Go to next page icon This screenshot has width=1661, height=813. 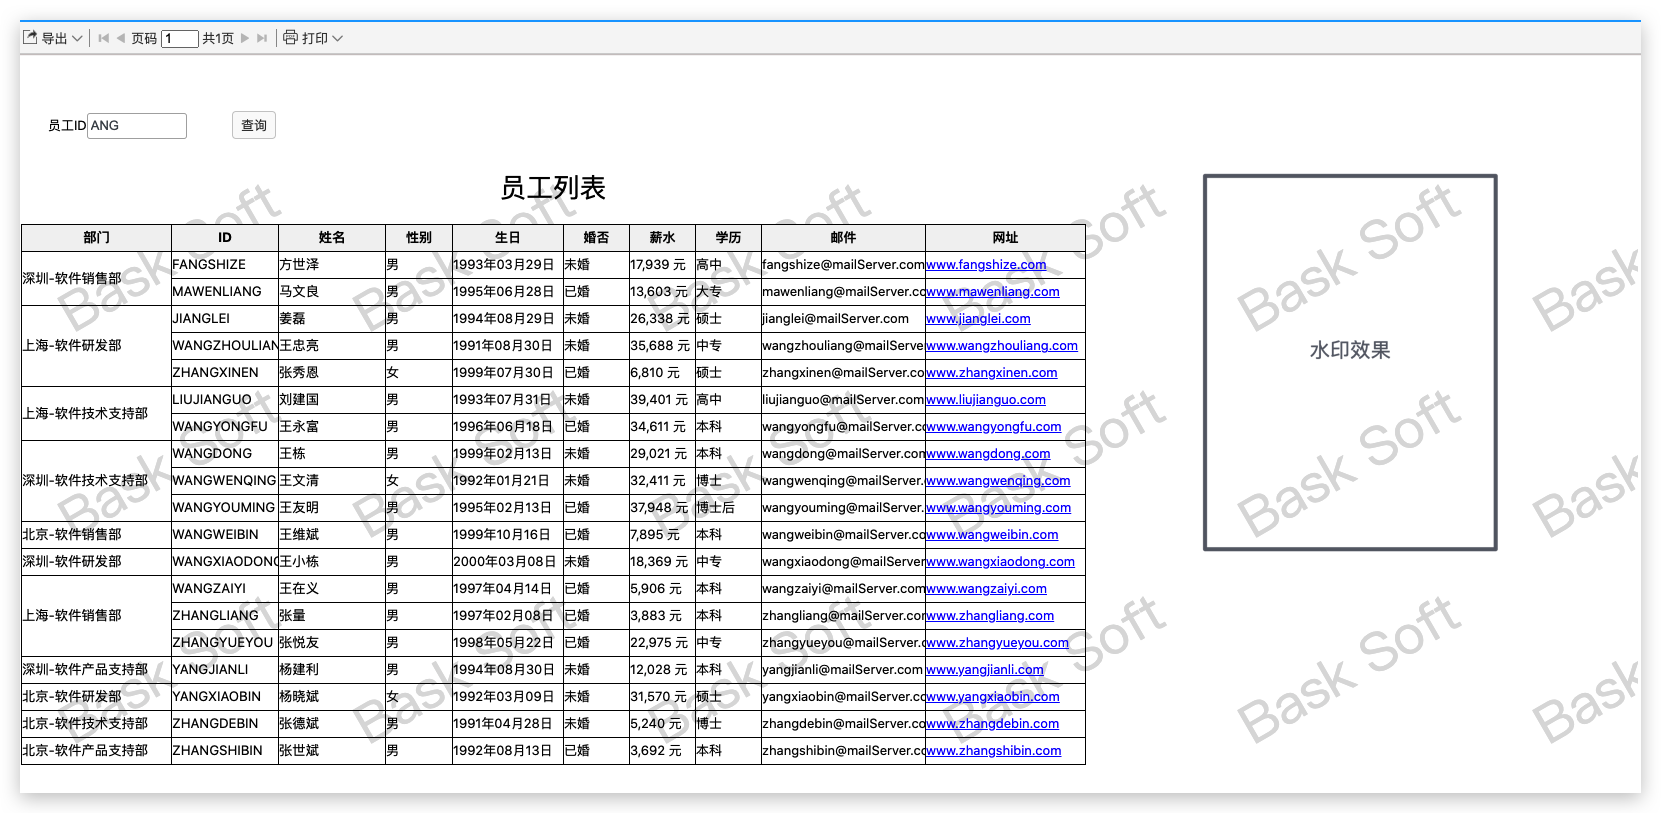pyautogui.click(x=245, y=38)
